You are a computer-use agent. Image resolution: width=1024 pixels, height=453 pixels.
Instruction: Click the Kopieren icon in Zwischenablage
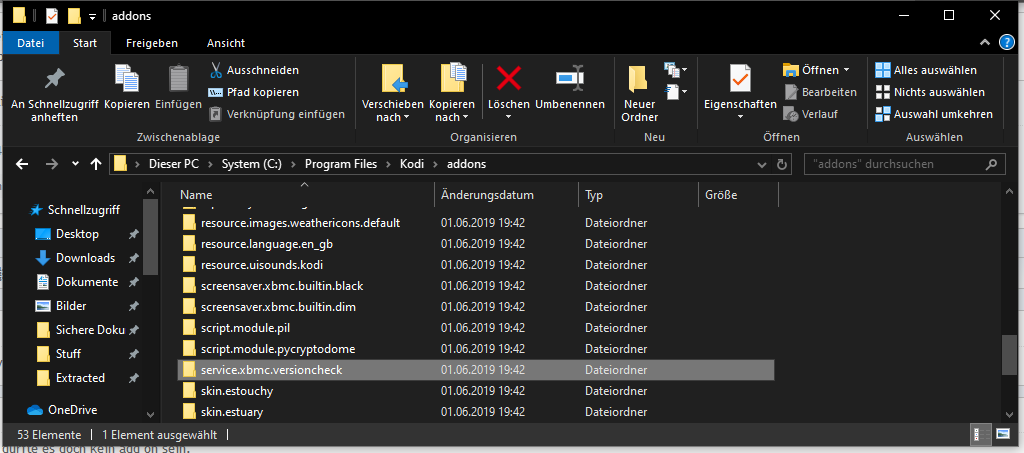(x=127, y=78)
